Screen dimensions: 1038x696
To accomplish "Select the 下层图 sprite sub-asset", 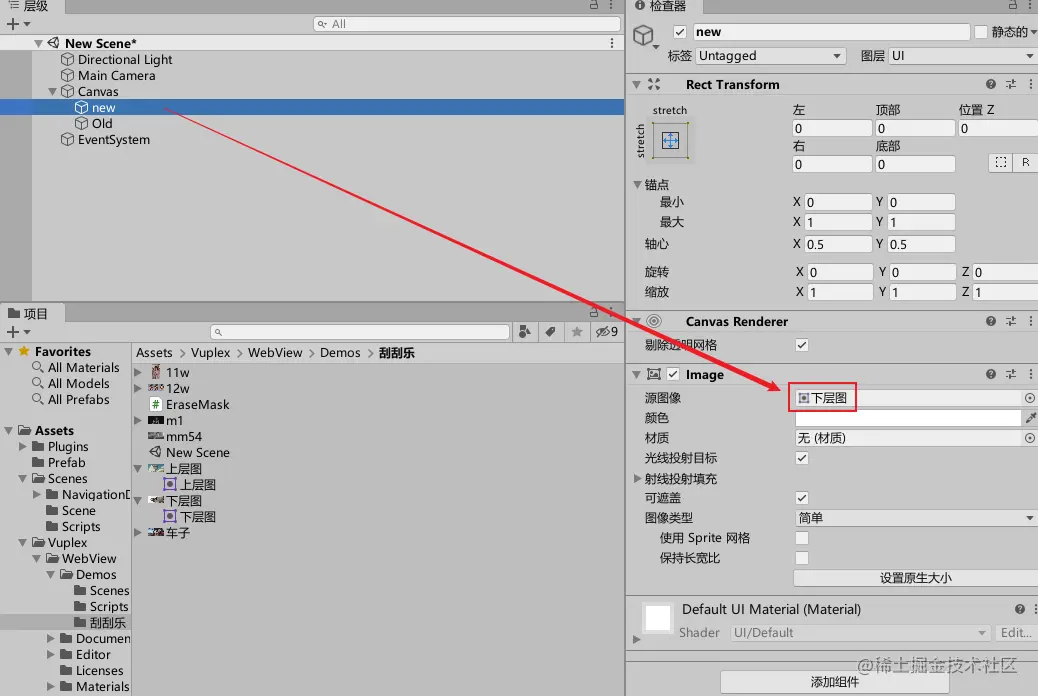I will (x=197, y=517).
